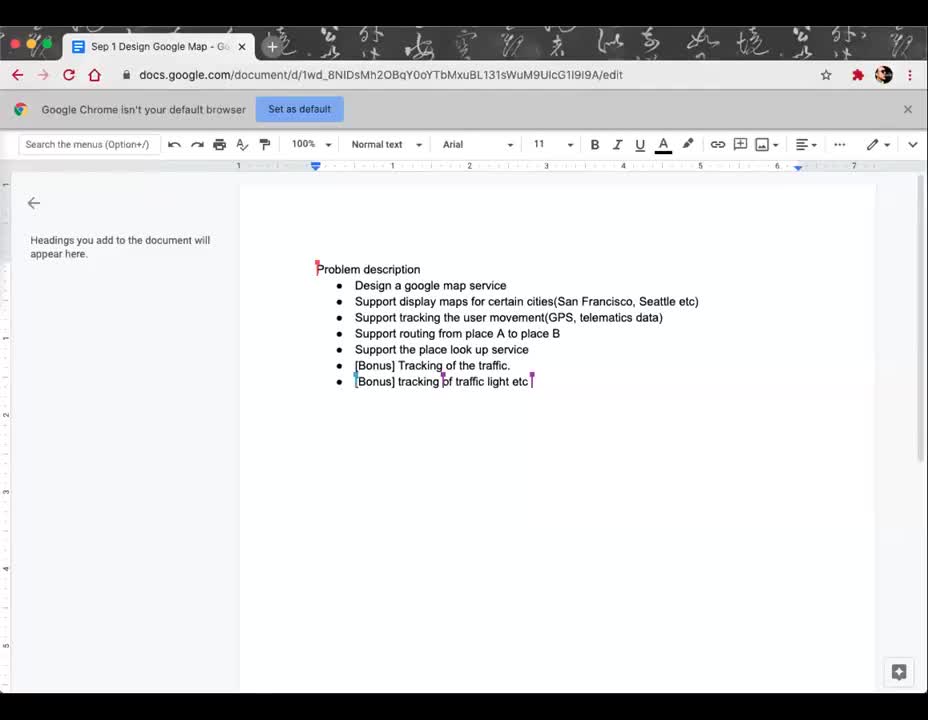
Task: Click the Problem description heading text
Action: [x=368, y=270]
